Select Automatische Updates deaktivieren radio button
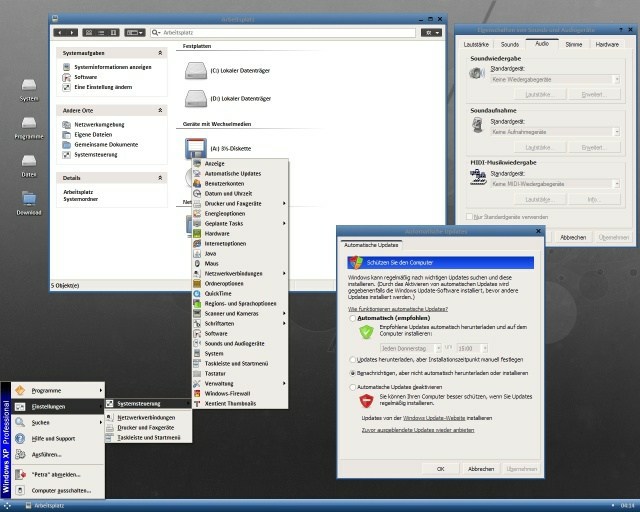 (353, 387)
